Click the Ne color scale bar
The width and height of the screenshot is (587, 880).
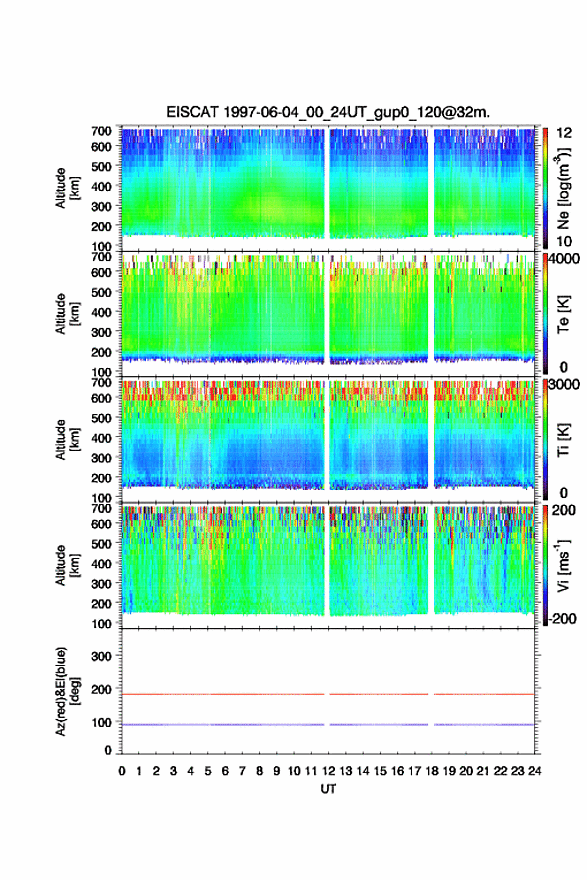545,187
